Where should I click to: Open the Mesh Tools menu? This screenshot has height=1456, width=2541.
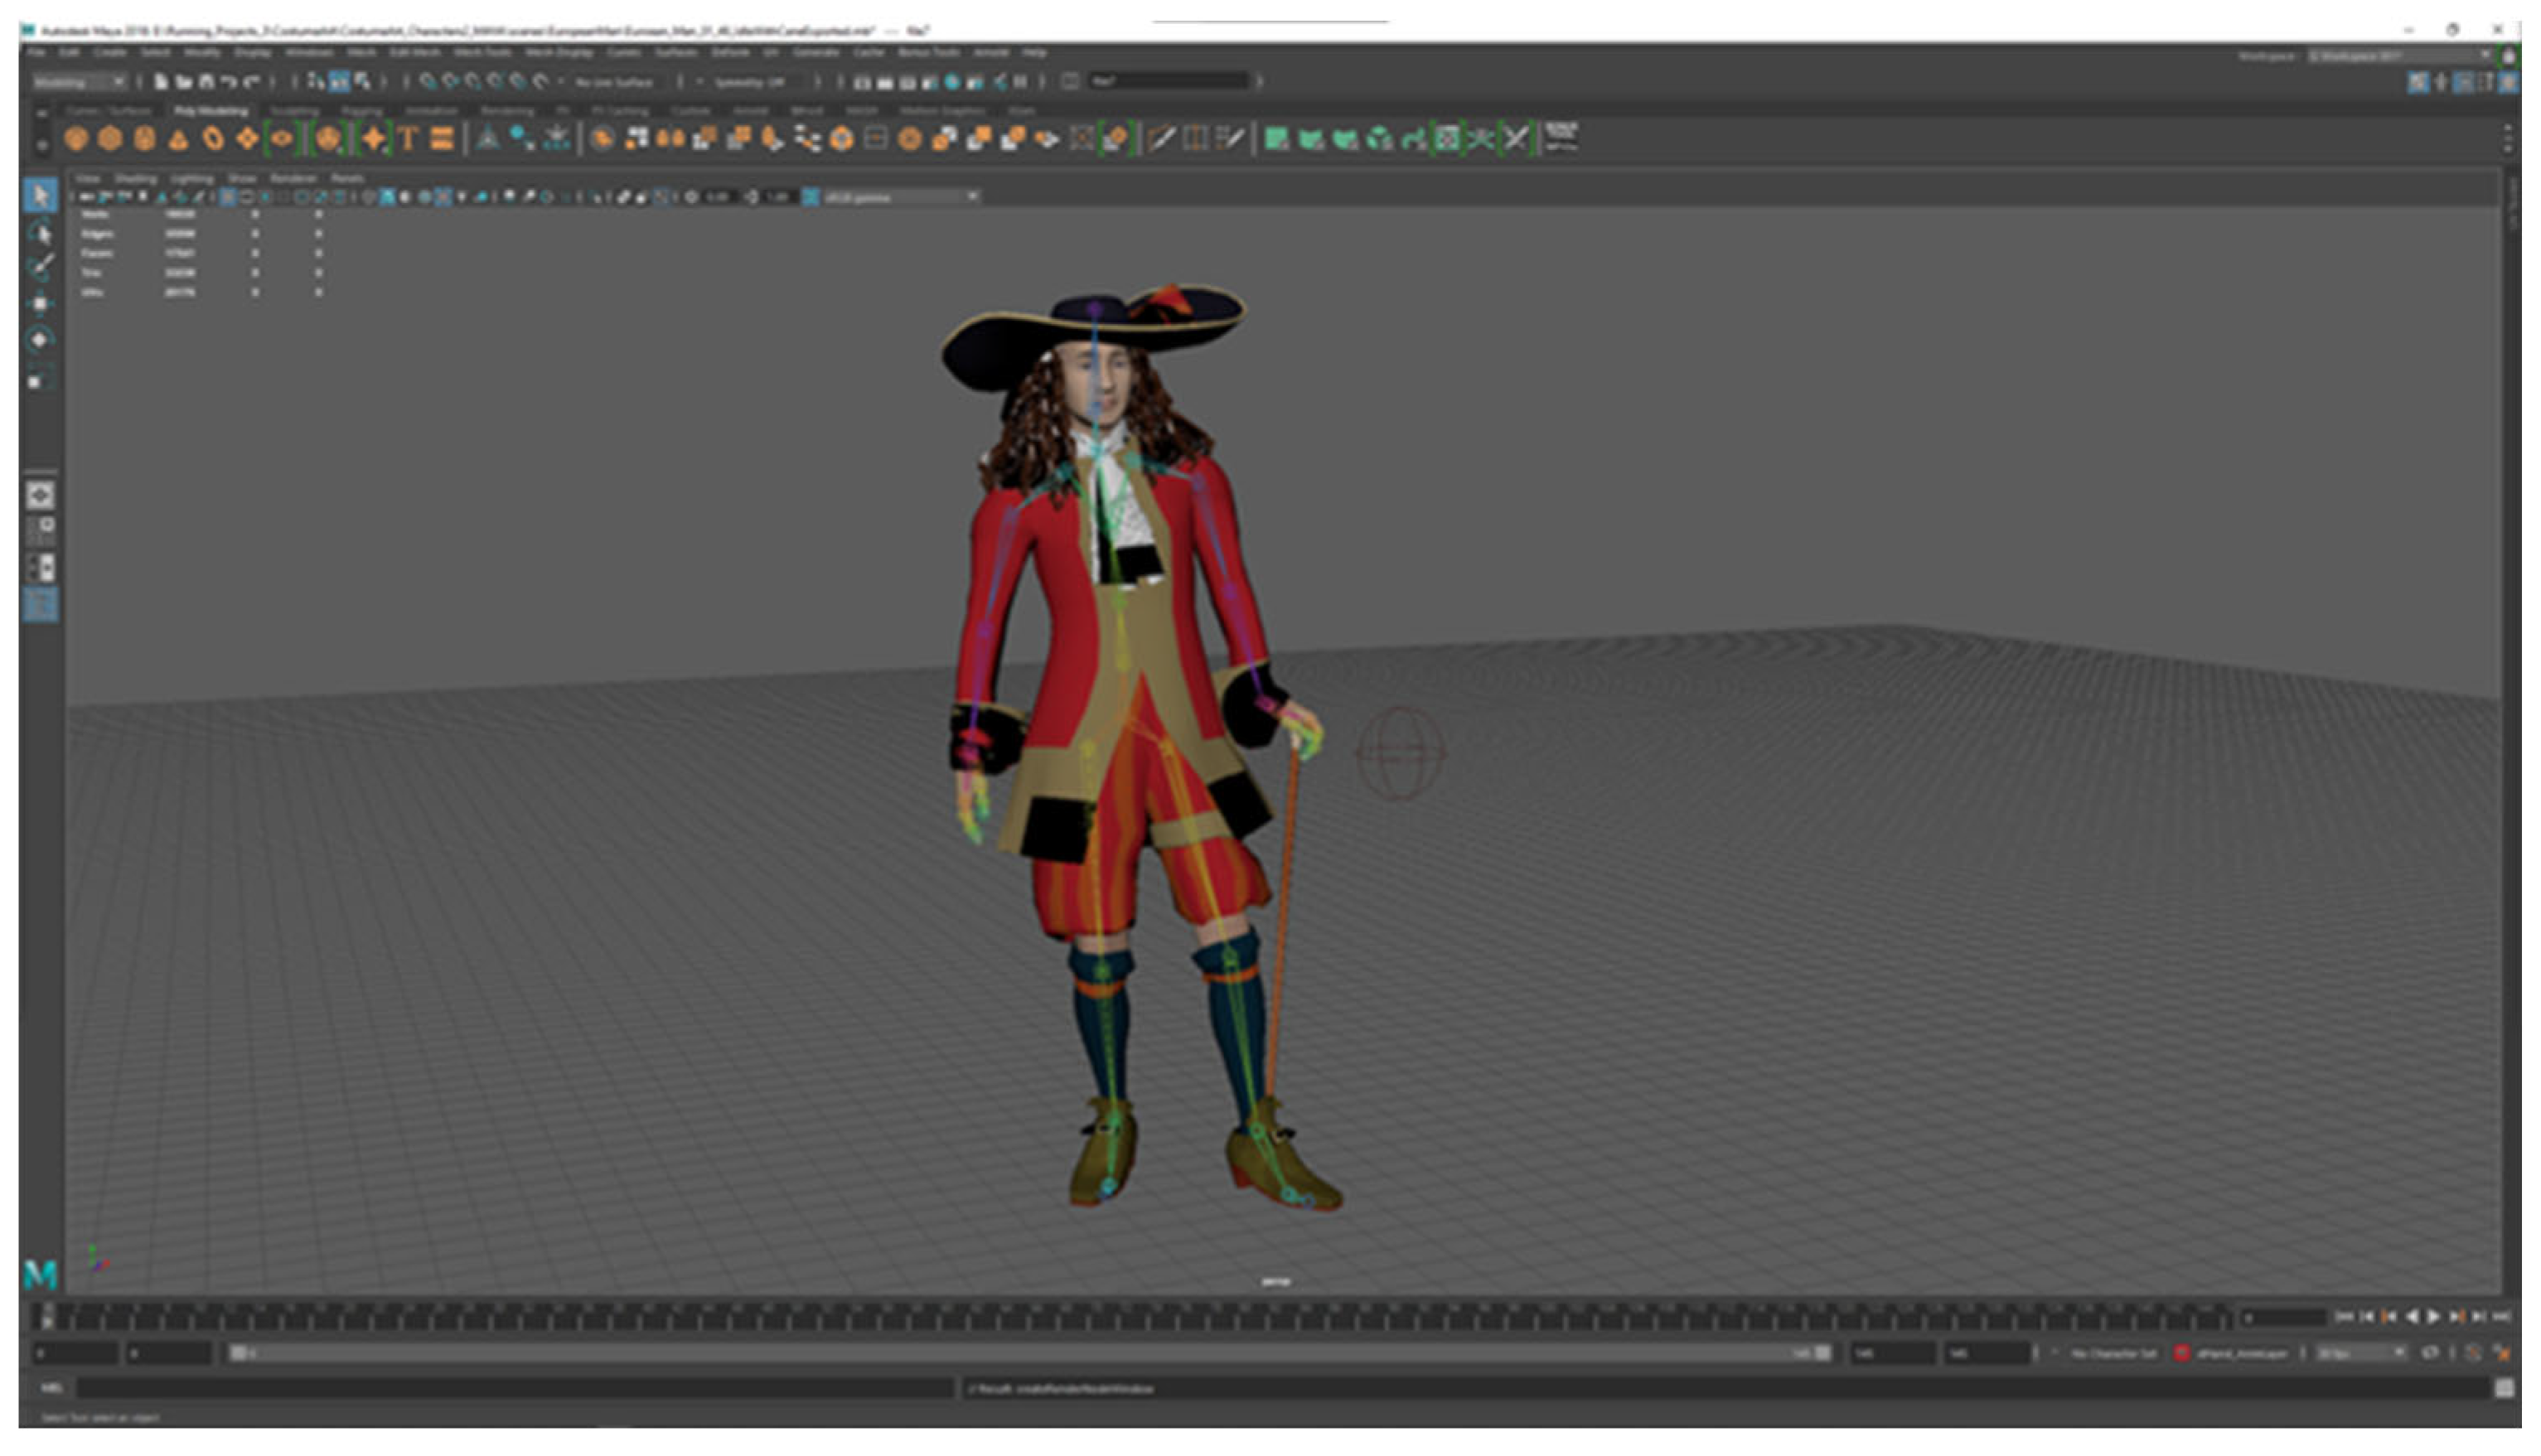pos(482,52)
